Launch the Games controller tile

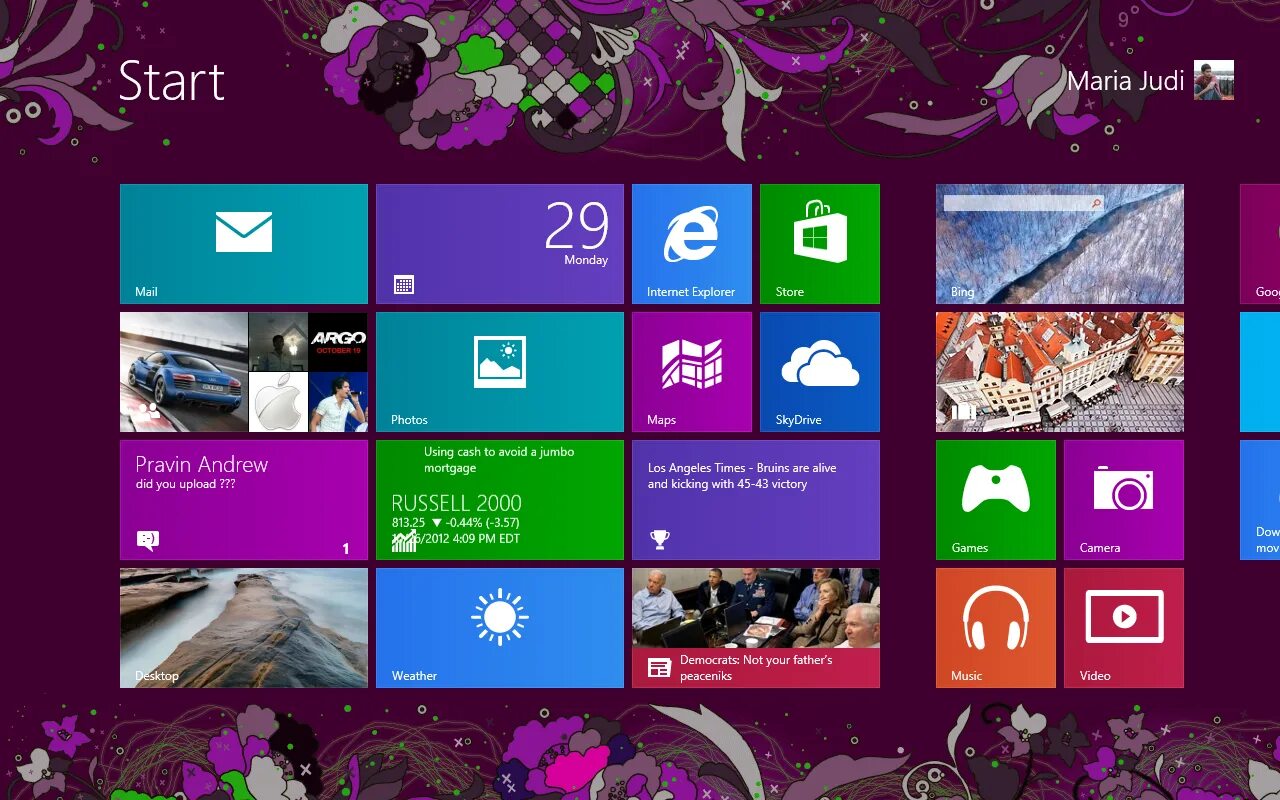click(996, 500)
